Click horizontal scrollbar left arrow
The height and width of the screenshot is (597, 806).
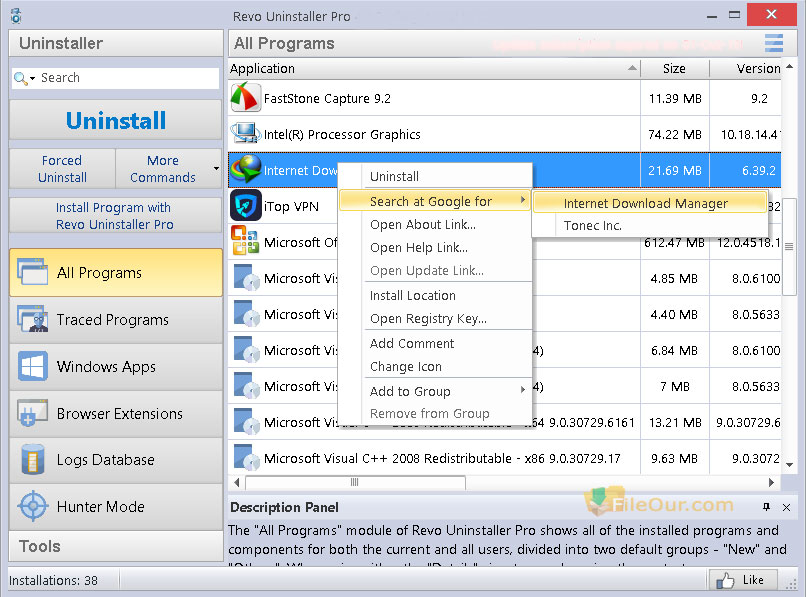(237, 482)
